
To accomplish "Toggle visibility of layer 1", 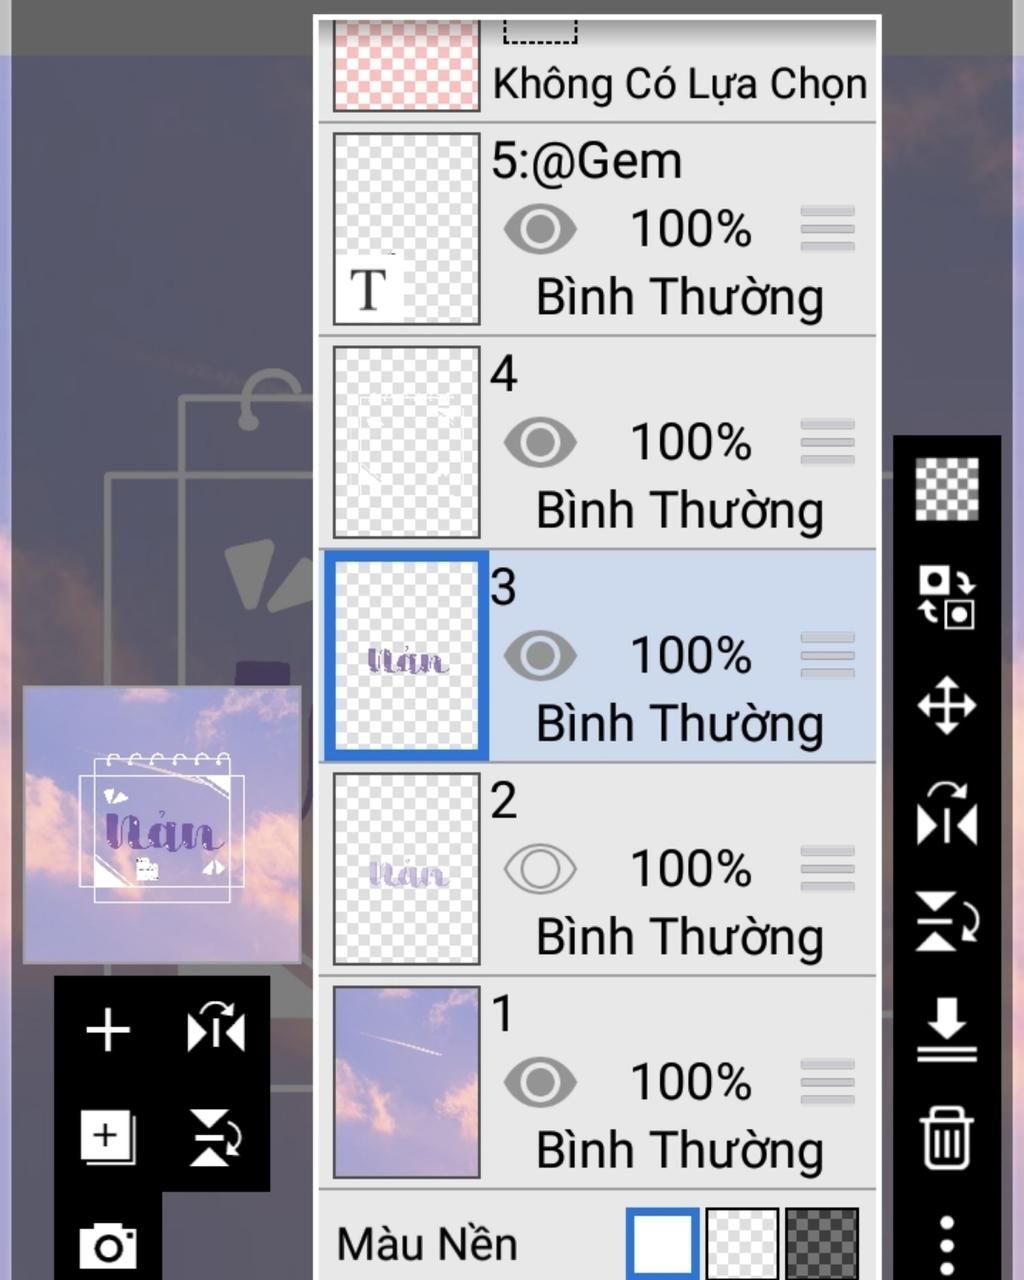I will pyautogui.click(x=540, y=1082).
